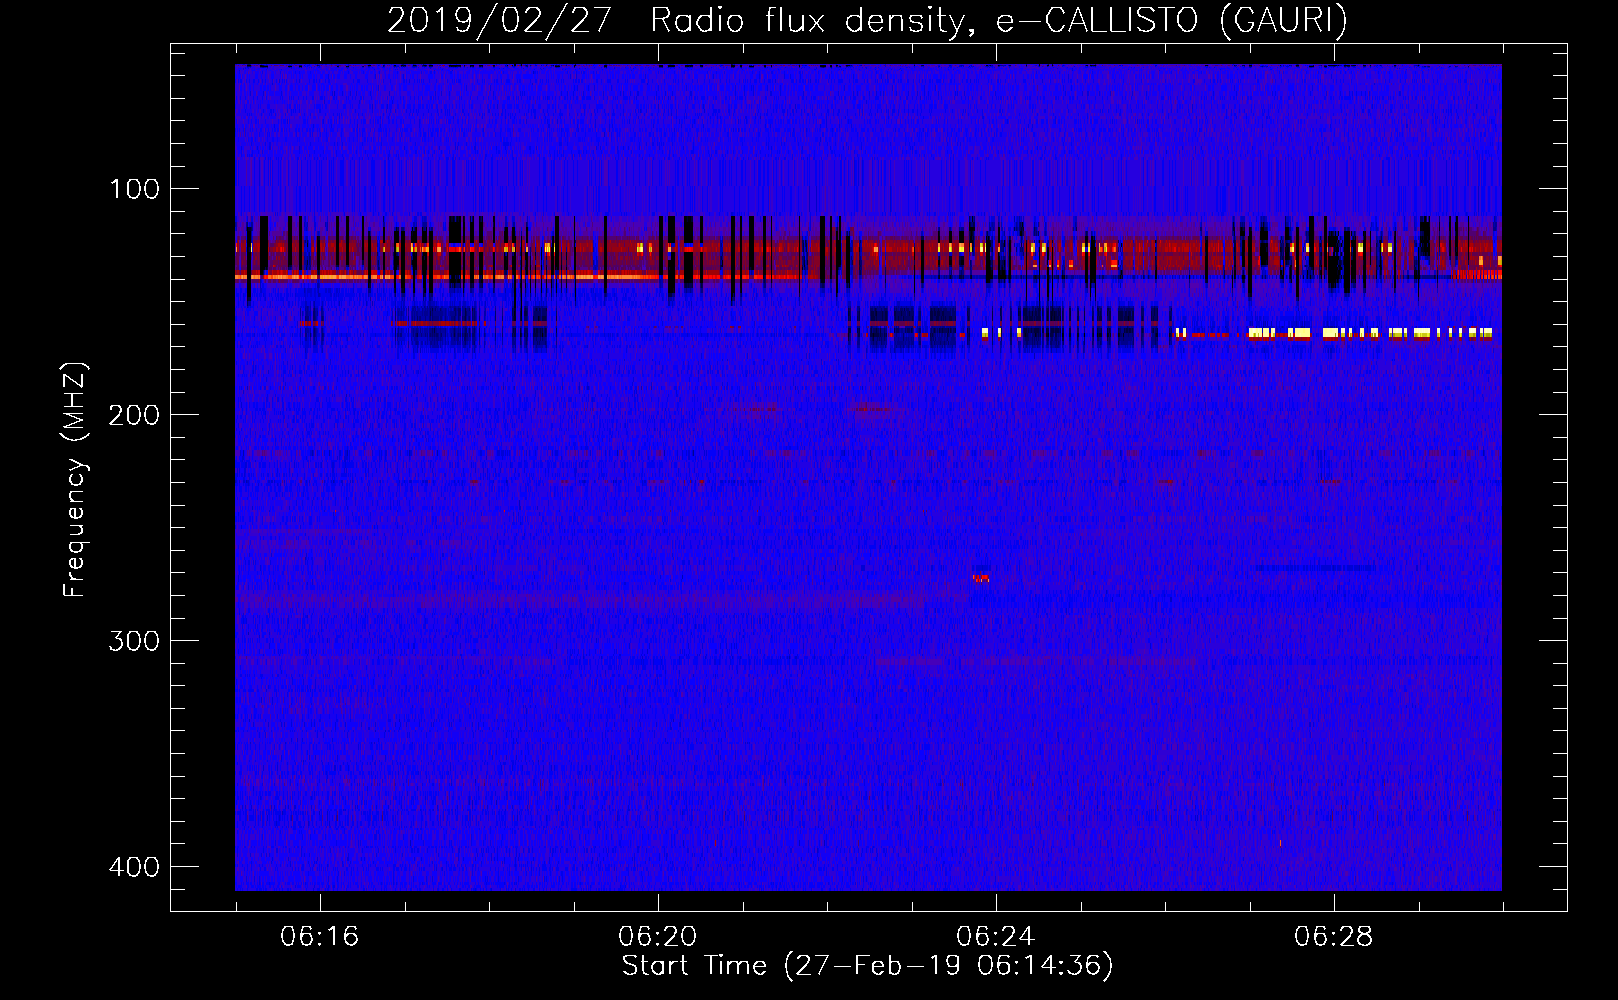
Task: Click the 300 frequency tick label
Action: click(134, 641)
